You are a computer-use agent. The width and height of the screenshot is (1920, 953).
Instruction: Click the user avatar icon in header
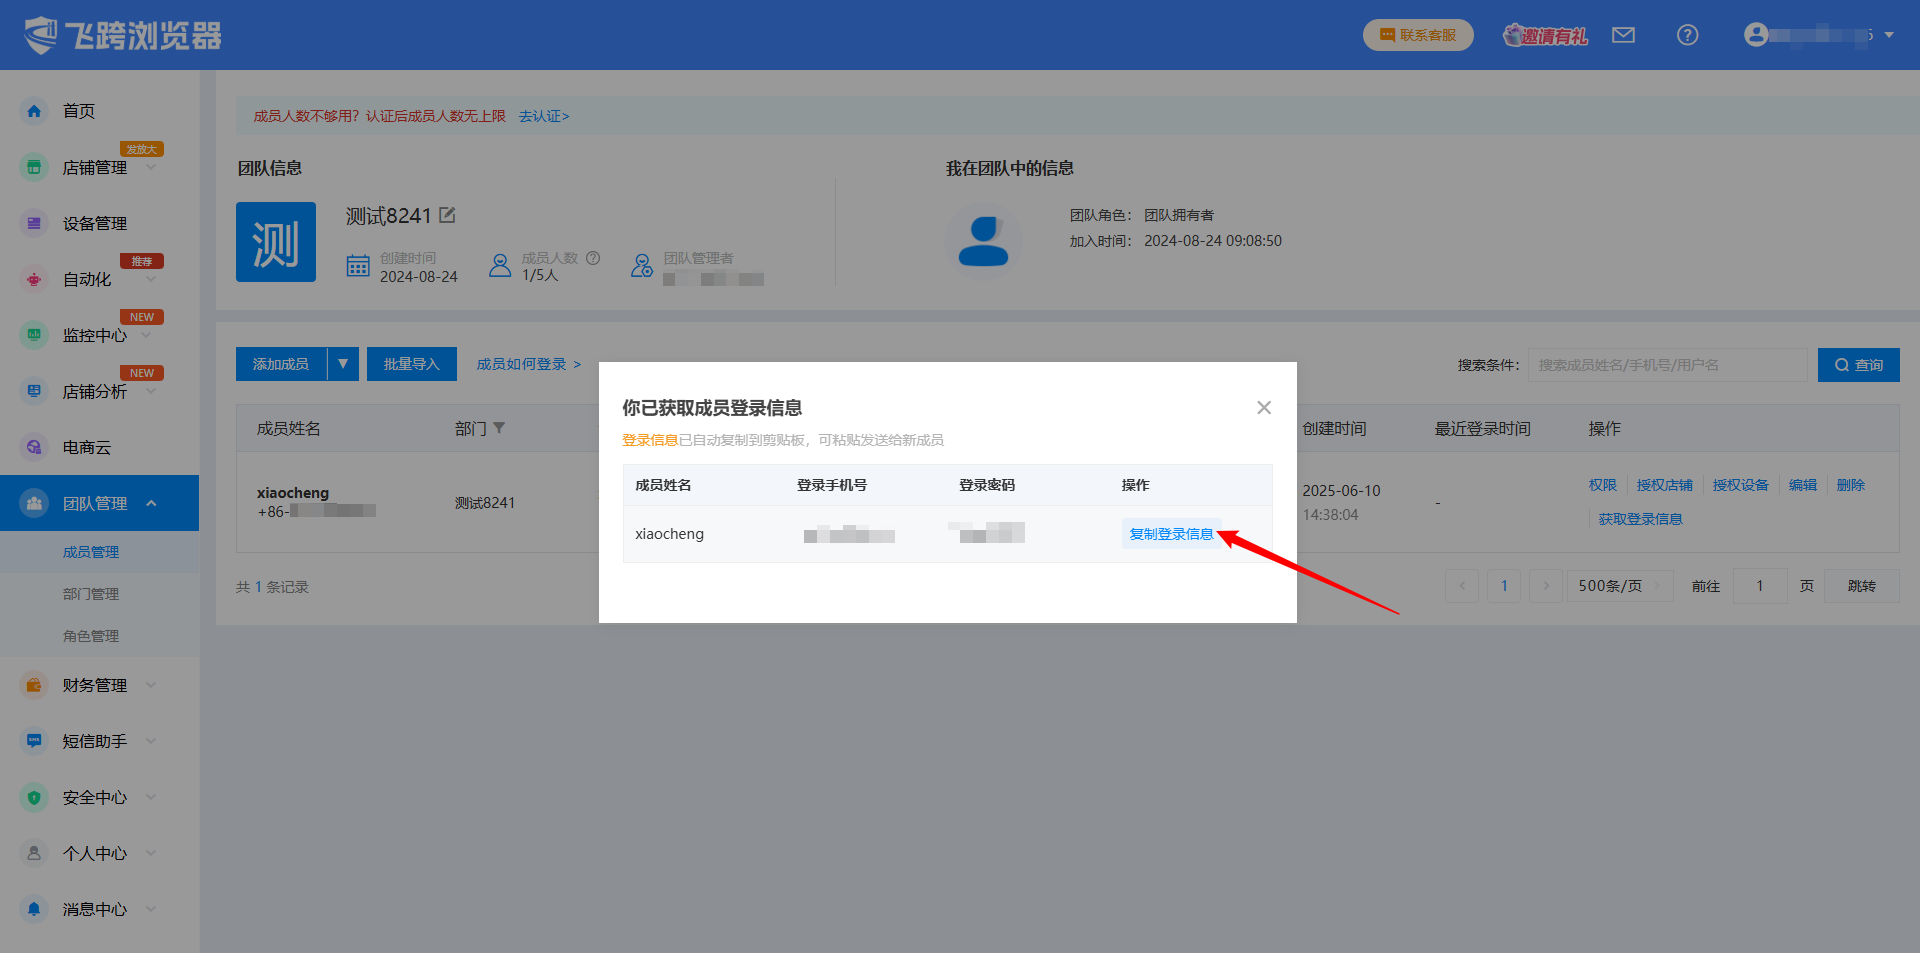point(1756,35)
